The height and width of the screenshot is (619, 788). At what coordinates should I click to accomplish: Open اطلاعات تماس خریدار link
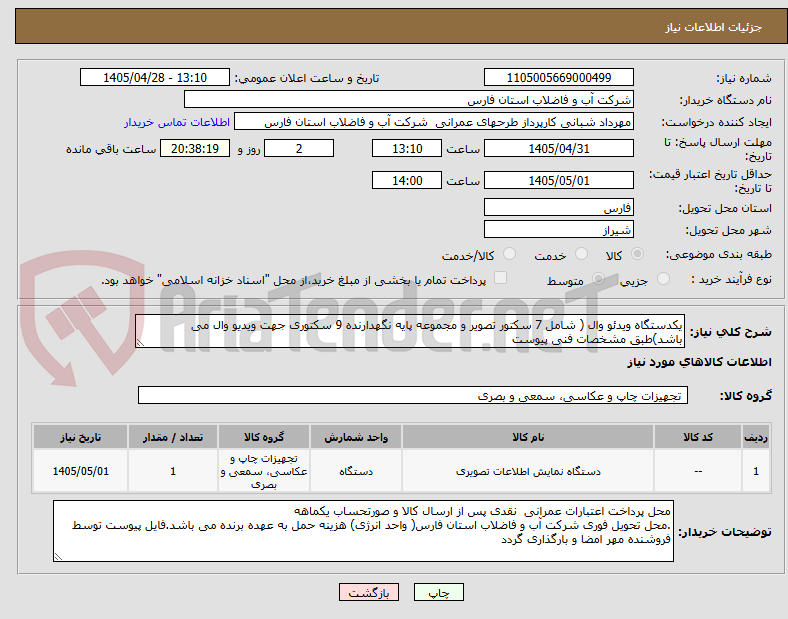coord(177,122)
